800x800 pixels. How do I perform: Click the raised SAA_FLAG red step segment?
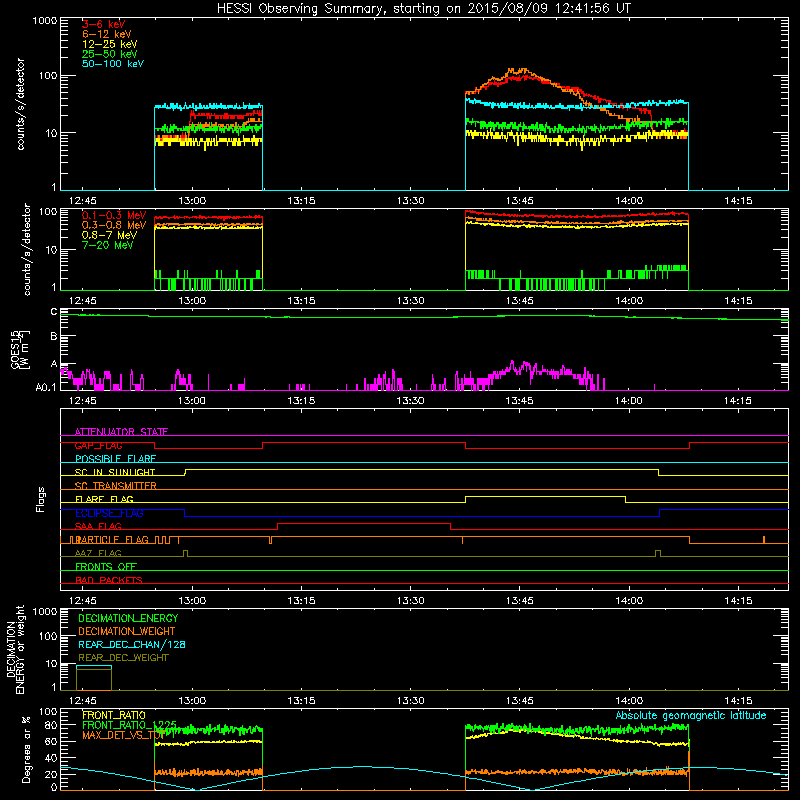(x=364, y=523)
